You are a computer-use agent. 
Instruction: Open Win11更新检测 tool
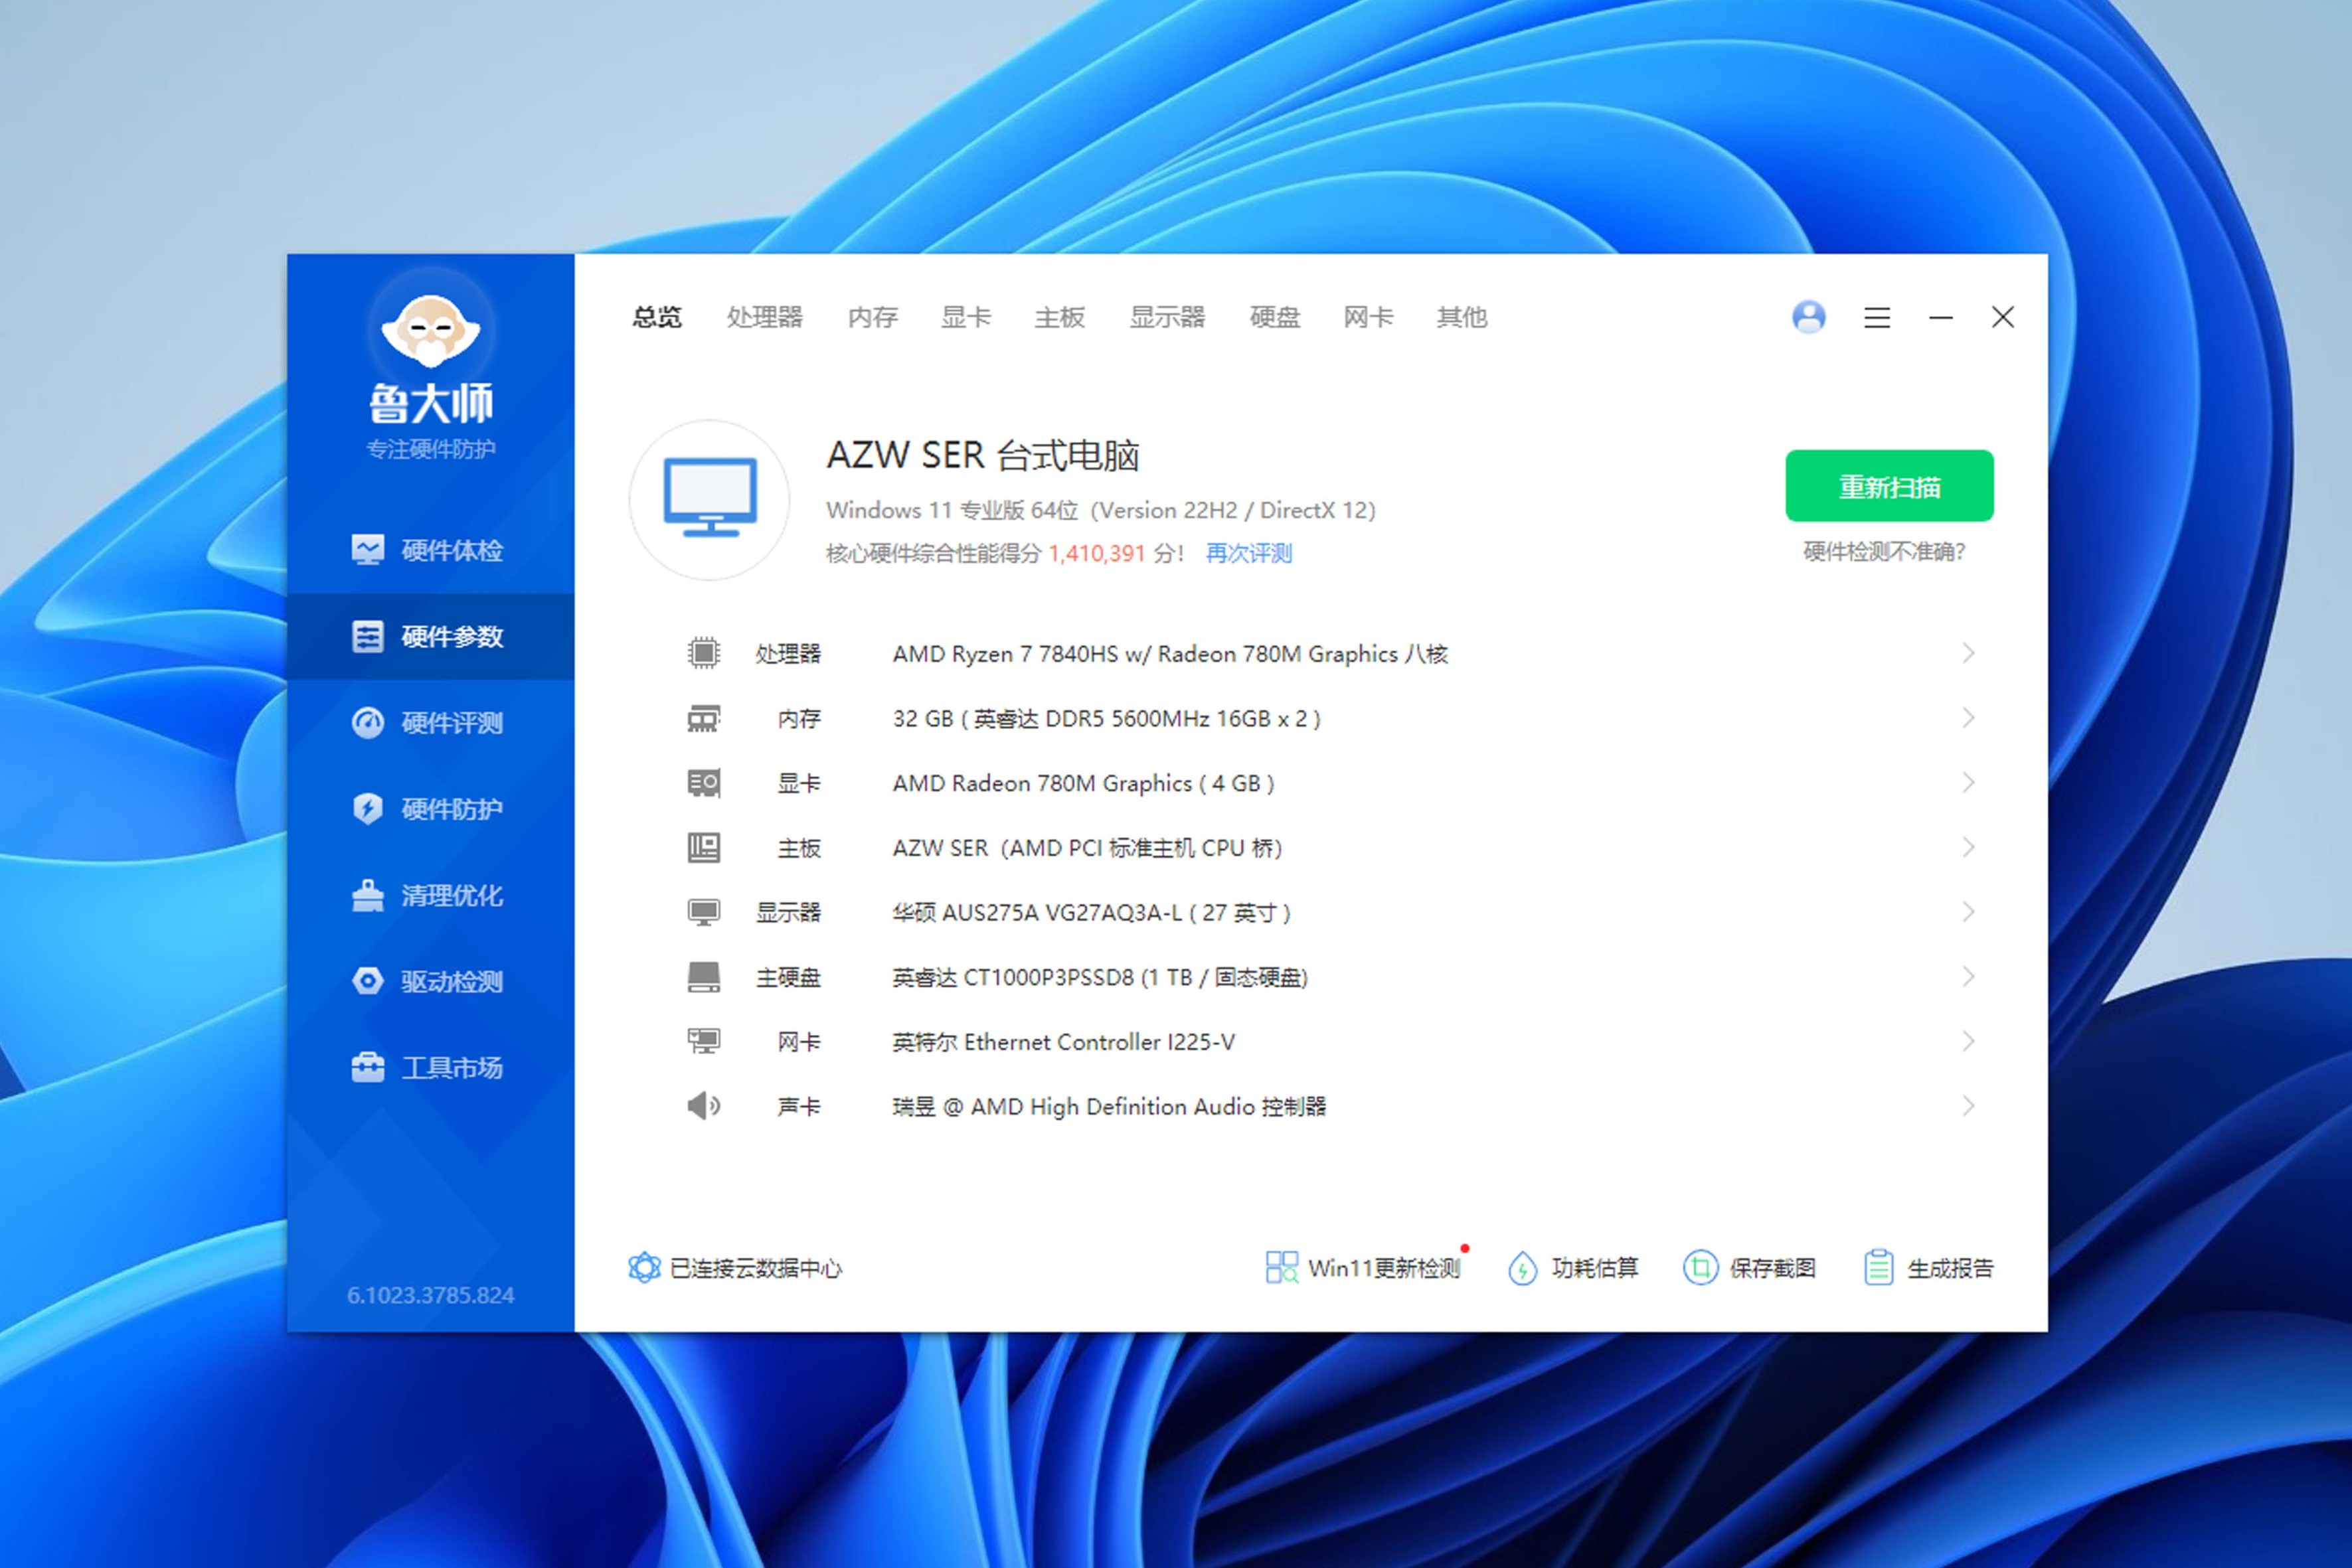coord(1363,1268)
